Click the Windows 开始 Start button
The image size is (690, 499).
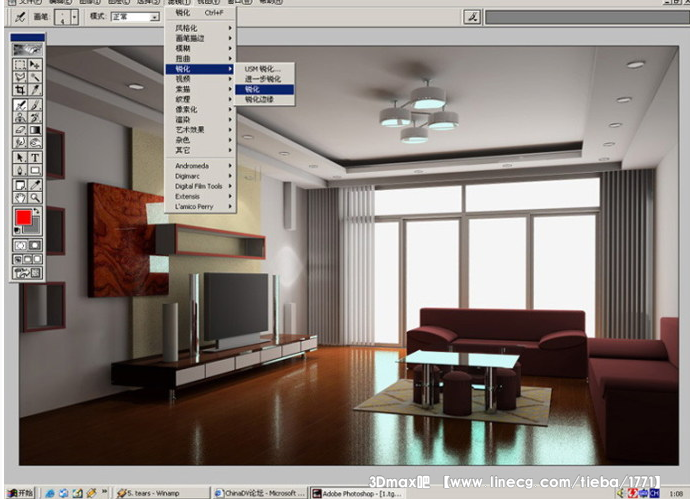click(x=20, y=493)
